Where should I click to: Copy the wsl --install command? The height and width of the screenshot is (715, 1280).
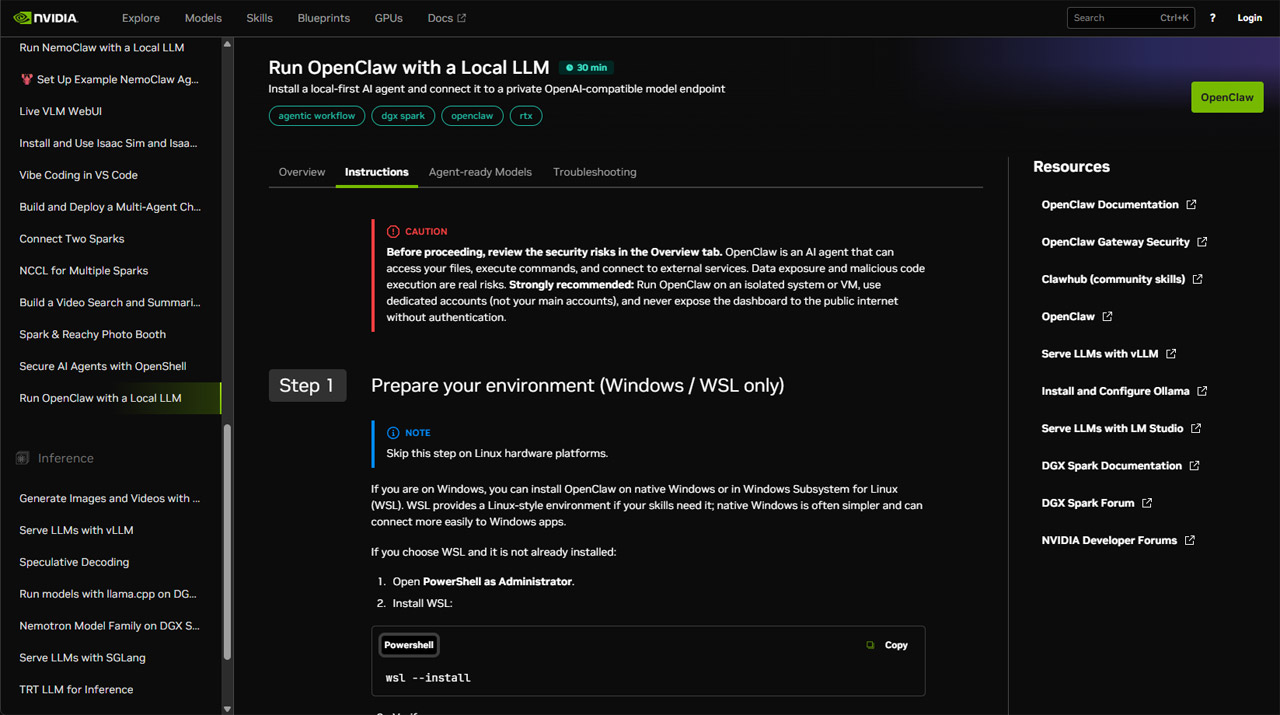pos(887,645)
